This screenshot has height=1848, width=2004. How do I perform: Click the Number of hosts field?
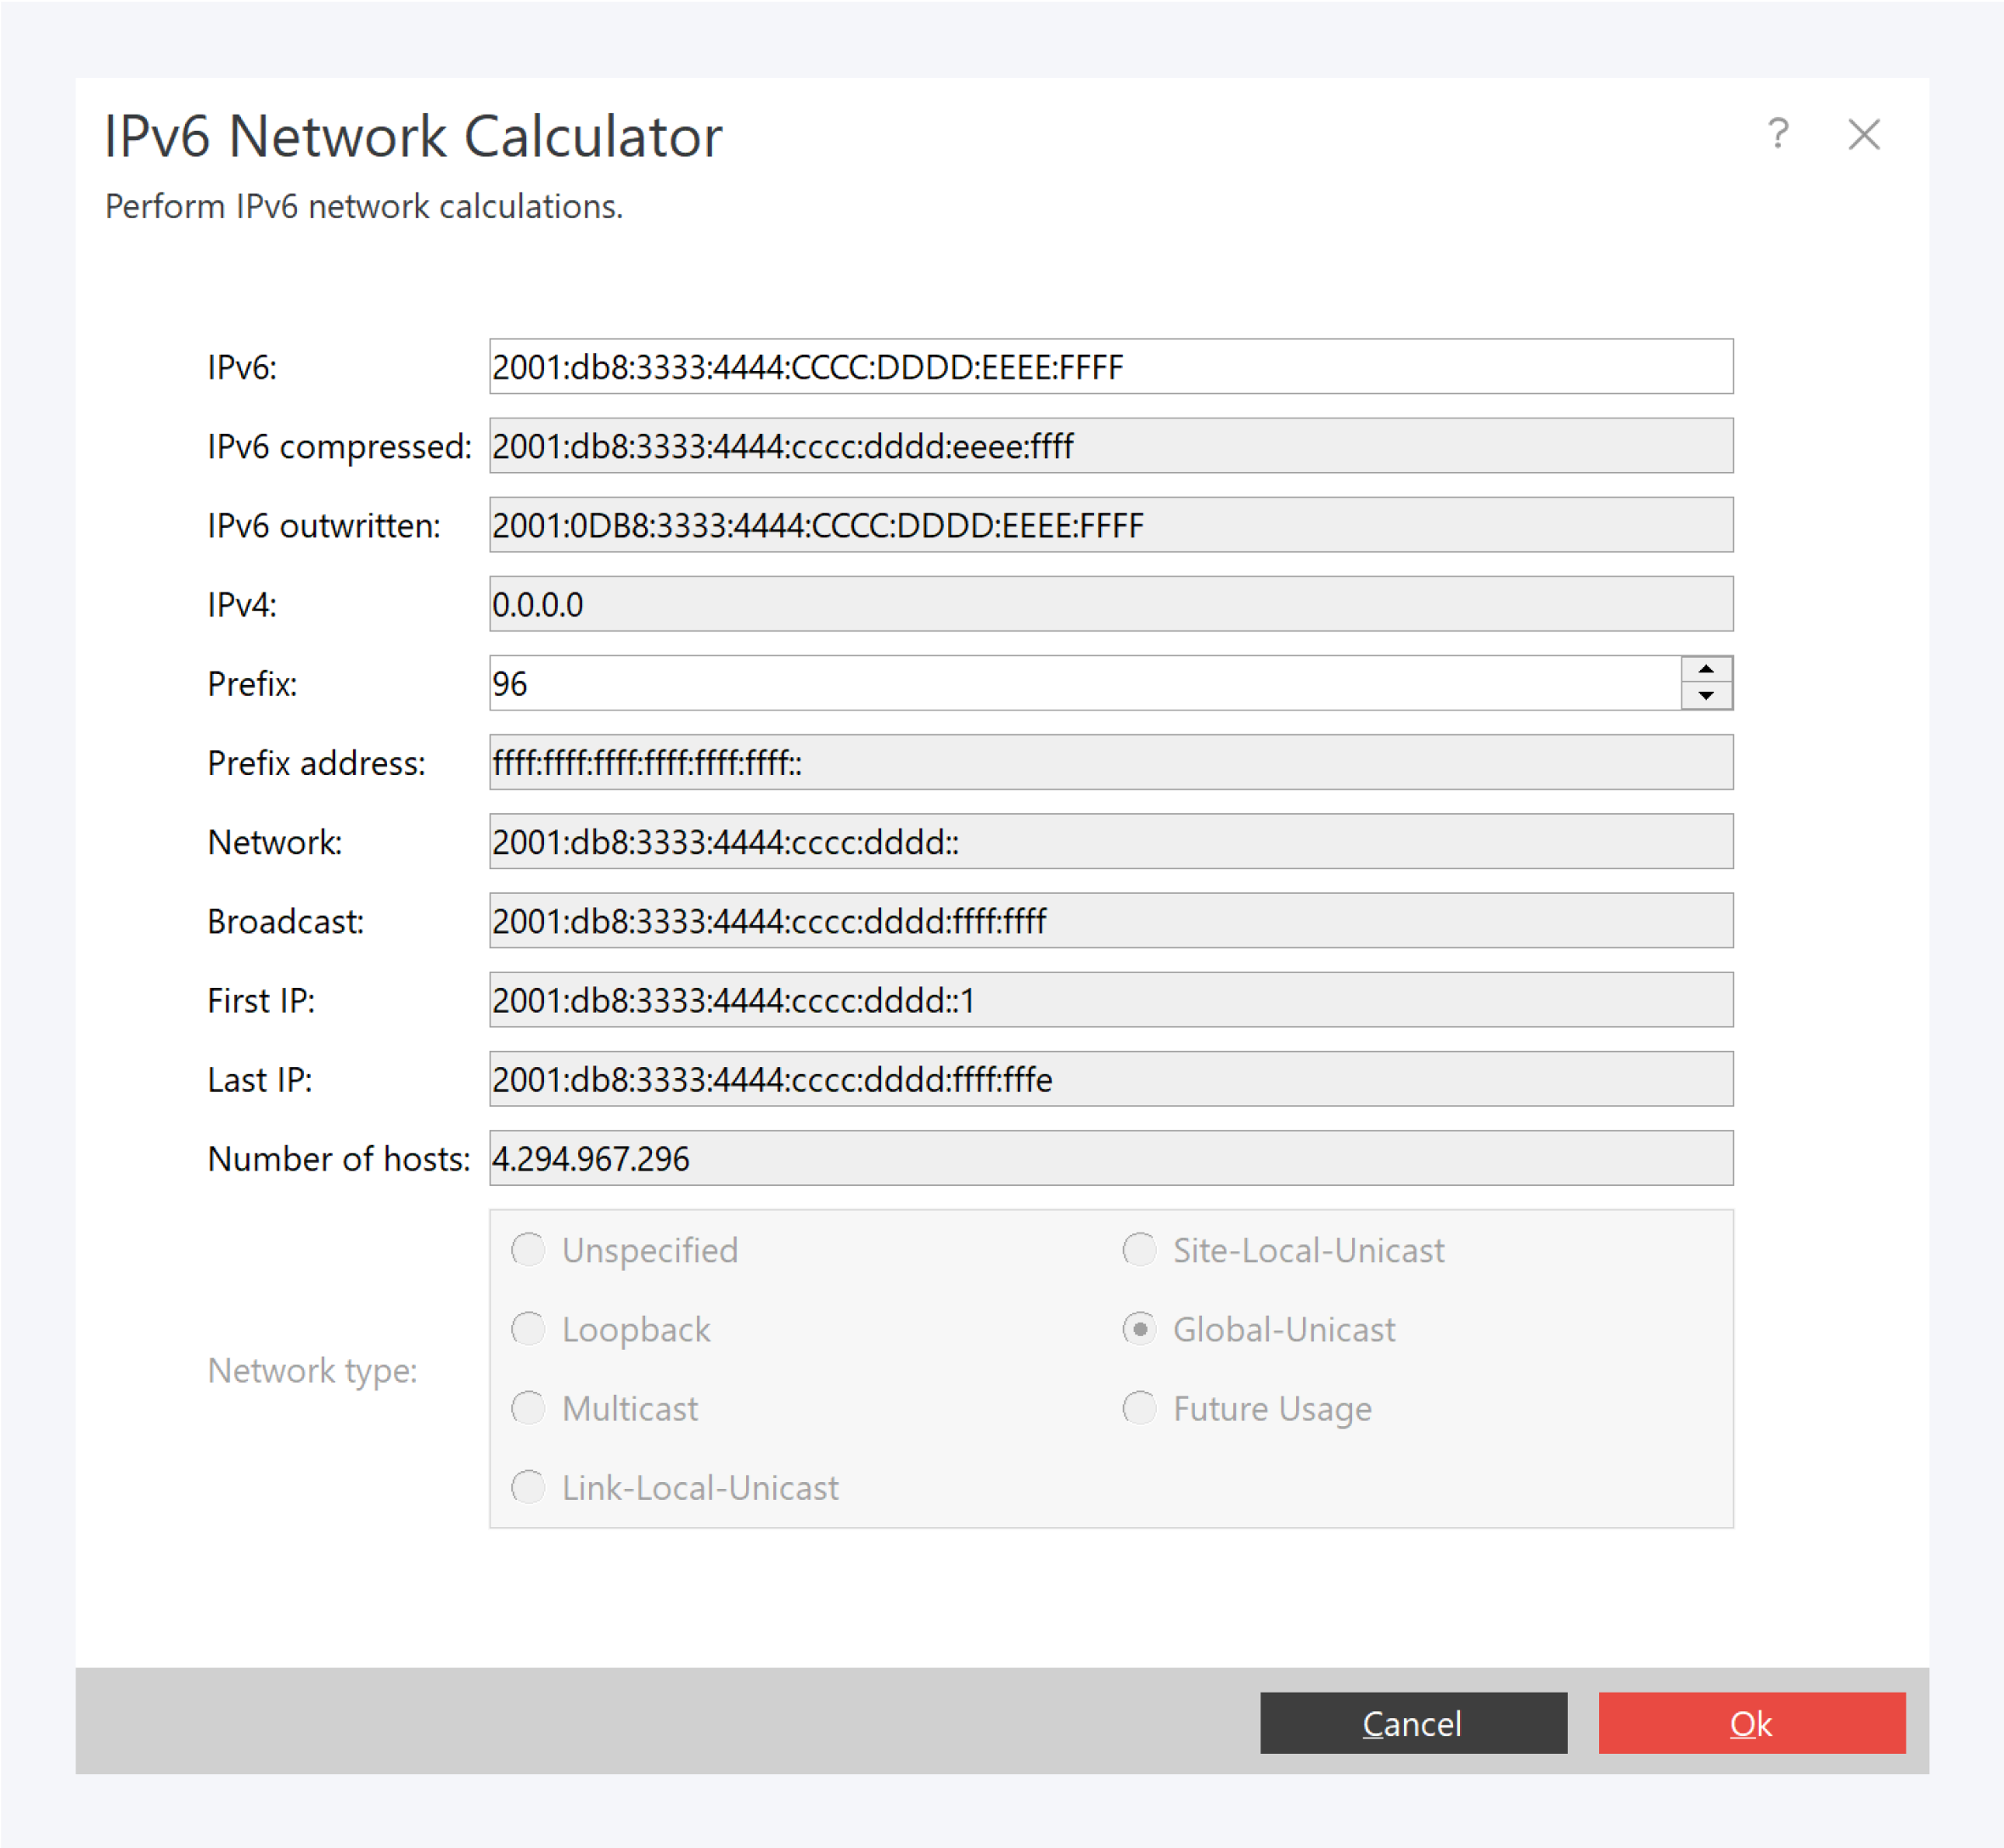pos(1110,1158)
